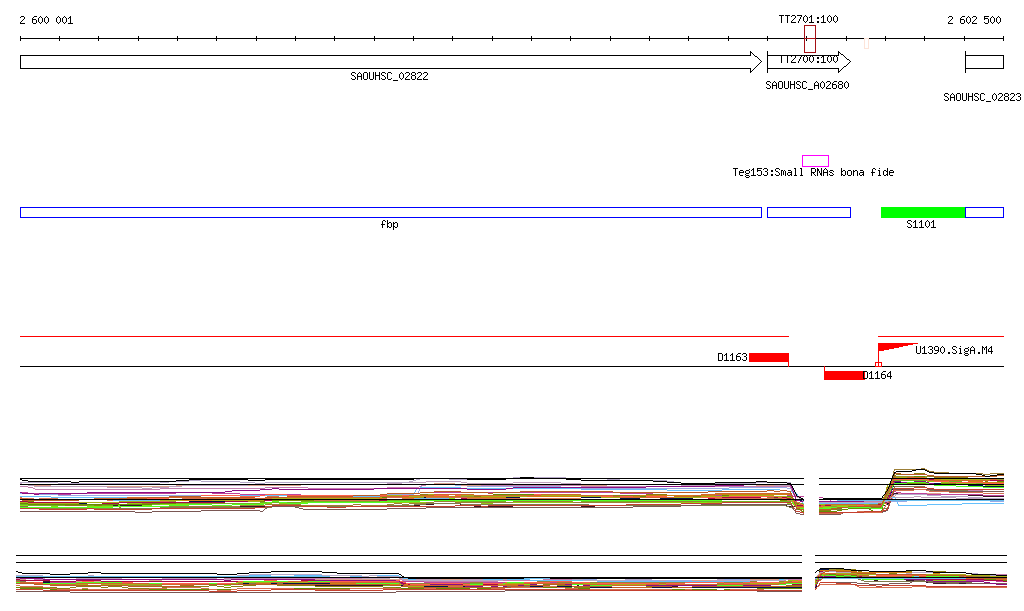Click the SAOUHSC_02823 gene box
Viewport: 1024px width, 611px height.
[x=984, y=62]
